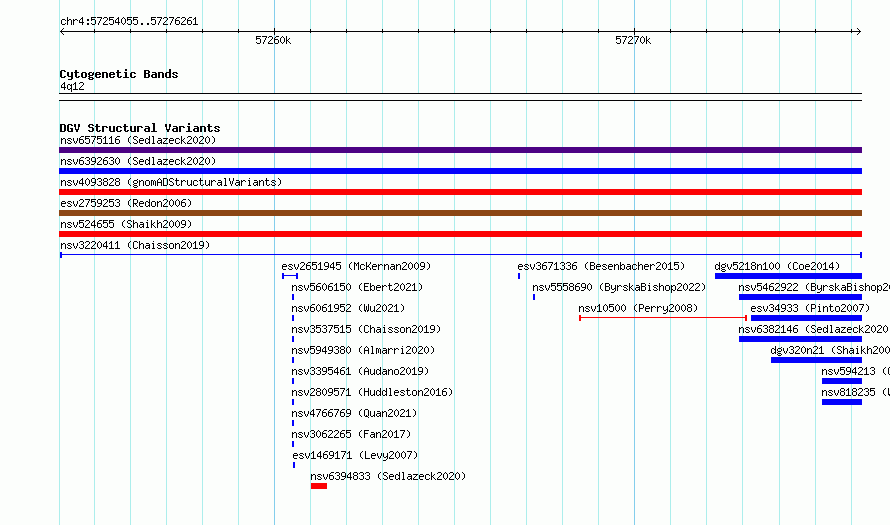
Task: Open nsv594213 variant label
Action: coord(855,371)
